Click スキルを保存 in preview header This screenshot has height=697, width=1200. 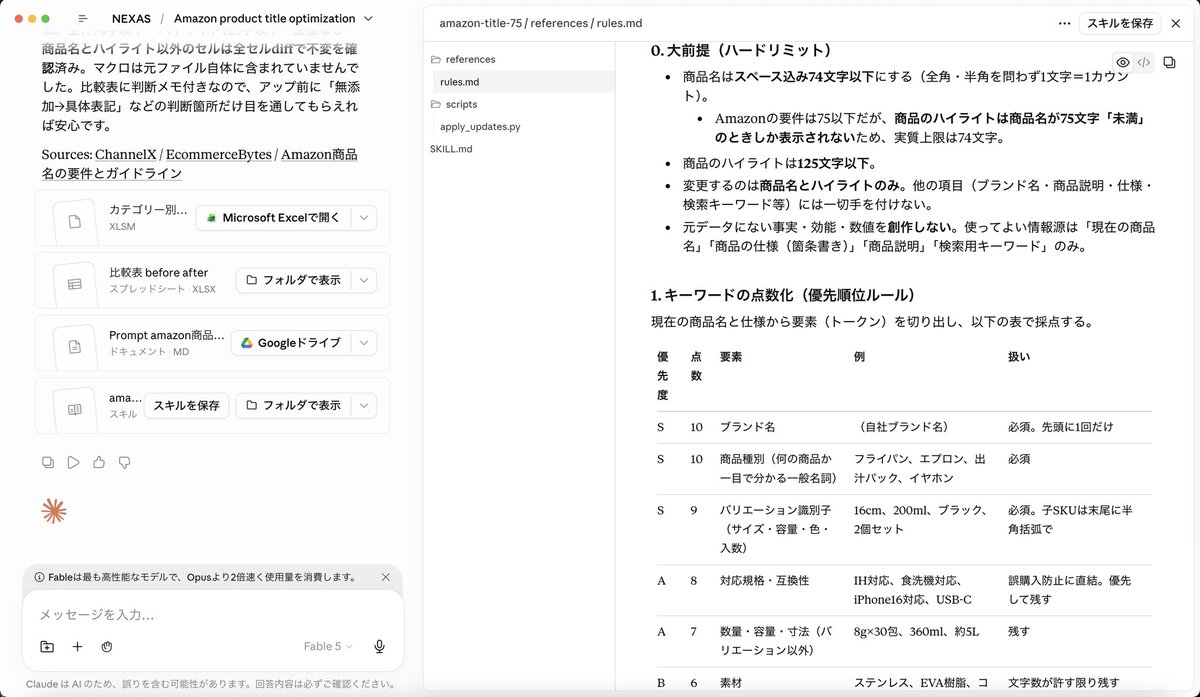click(1120, 22)
